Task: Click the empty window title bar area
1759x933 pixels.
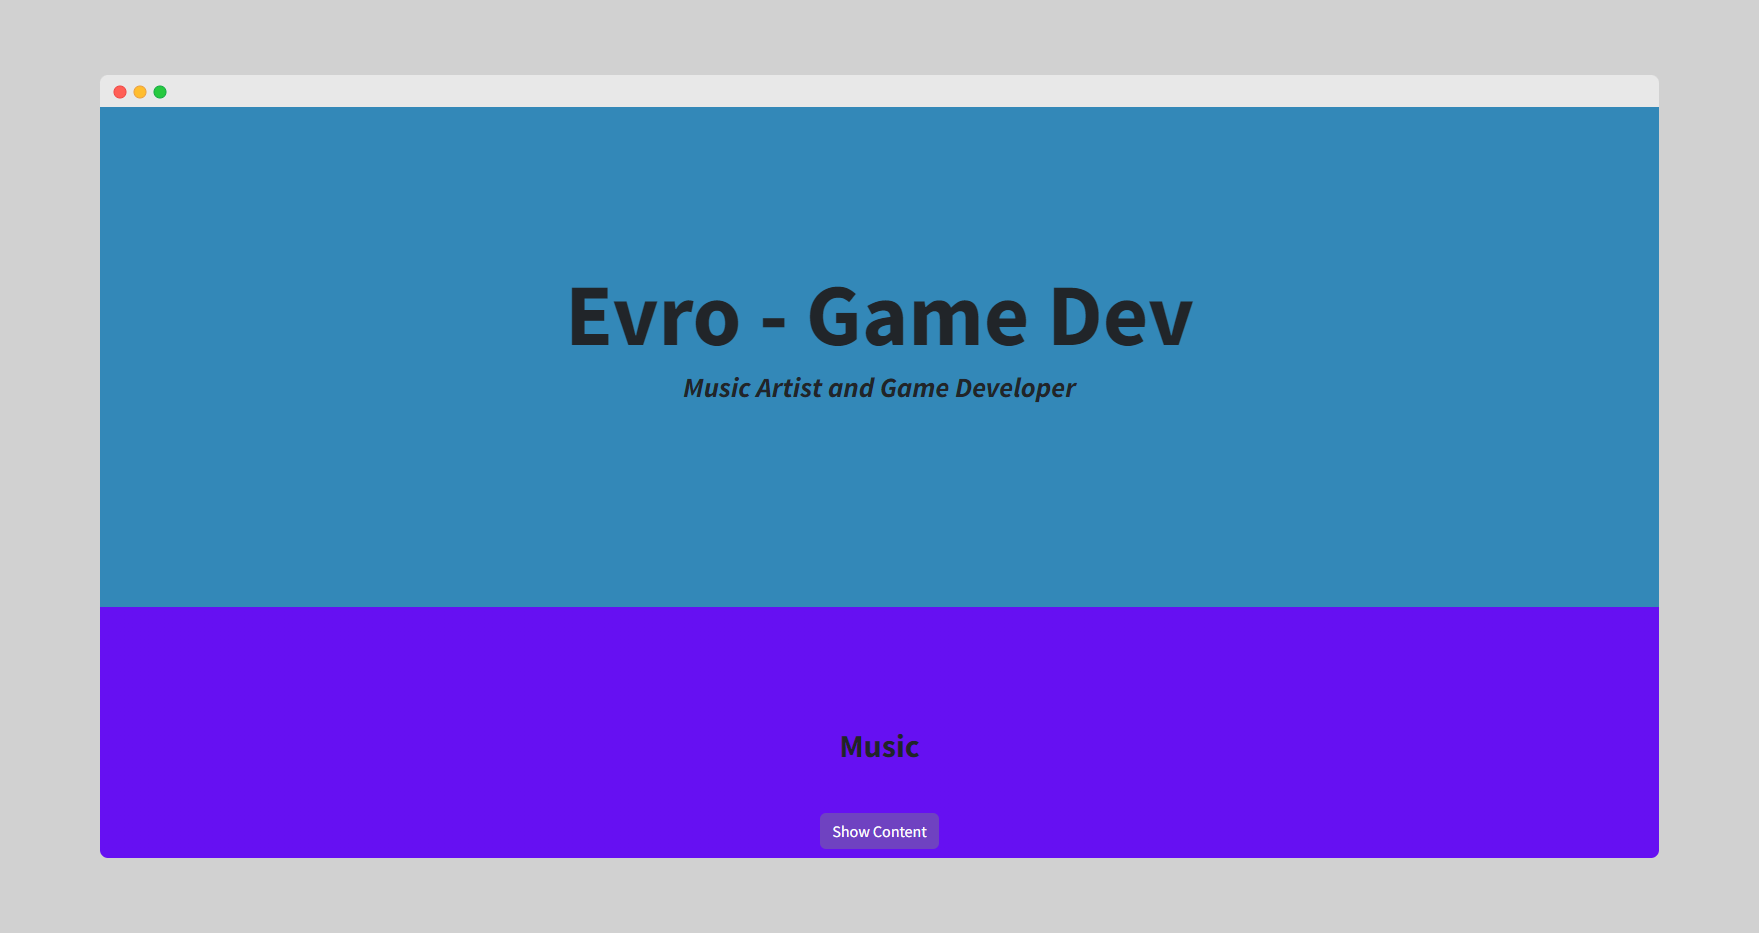Action: (x=900, y=91)
